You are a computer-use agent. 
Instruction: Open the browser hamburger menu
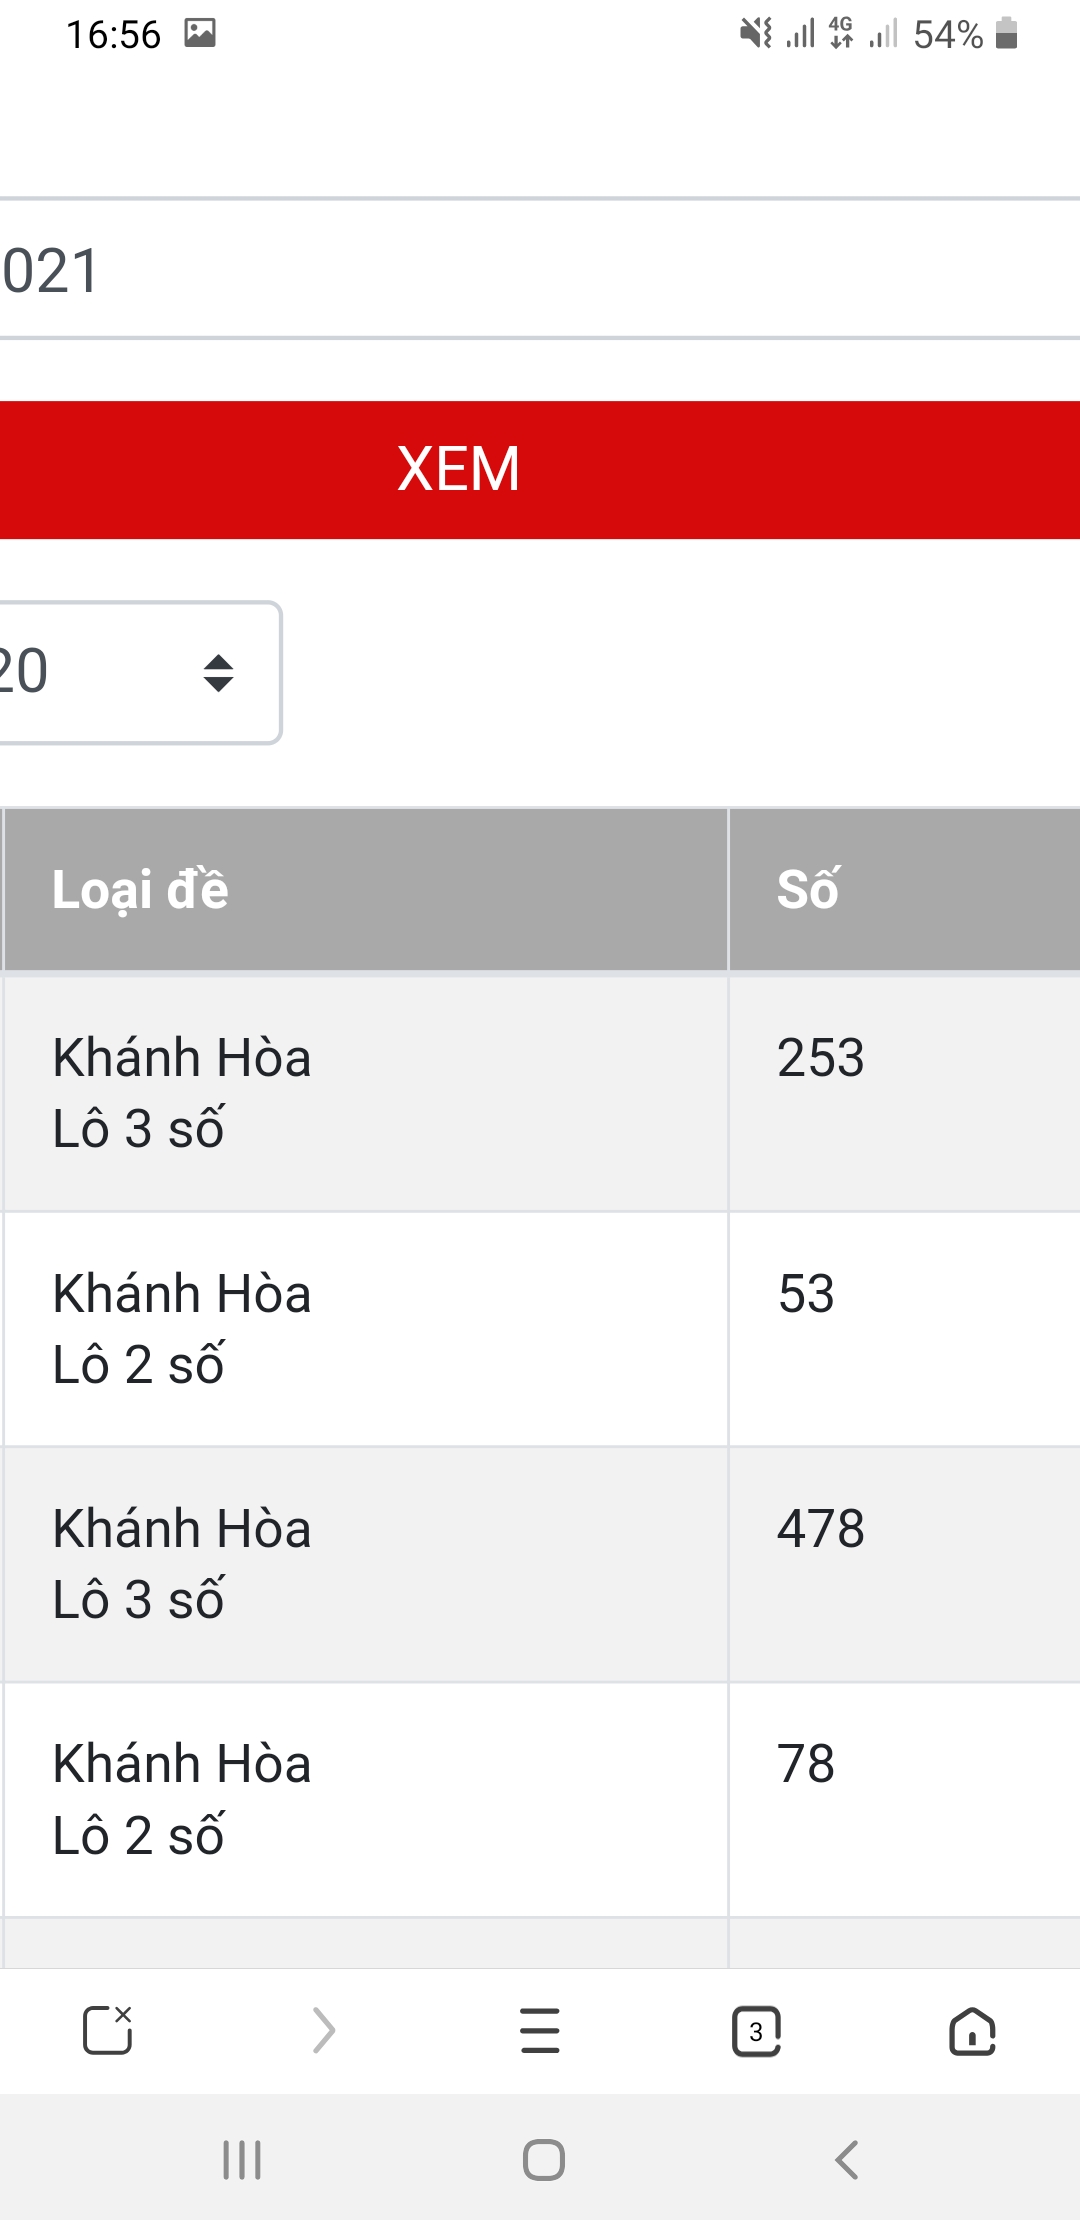click(540, 2030)
